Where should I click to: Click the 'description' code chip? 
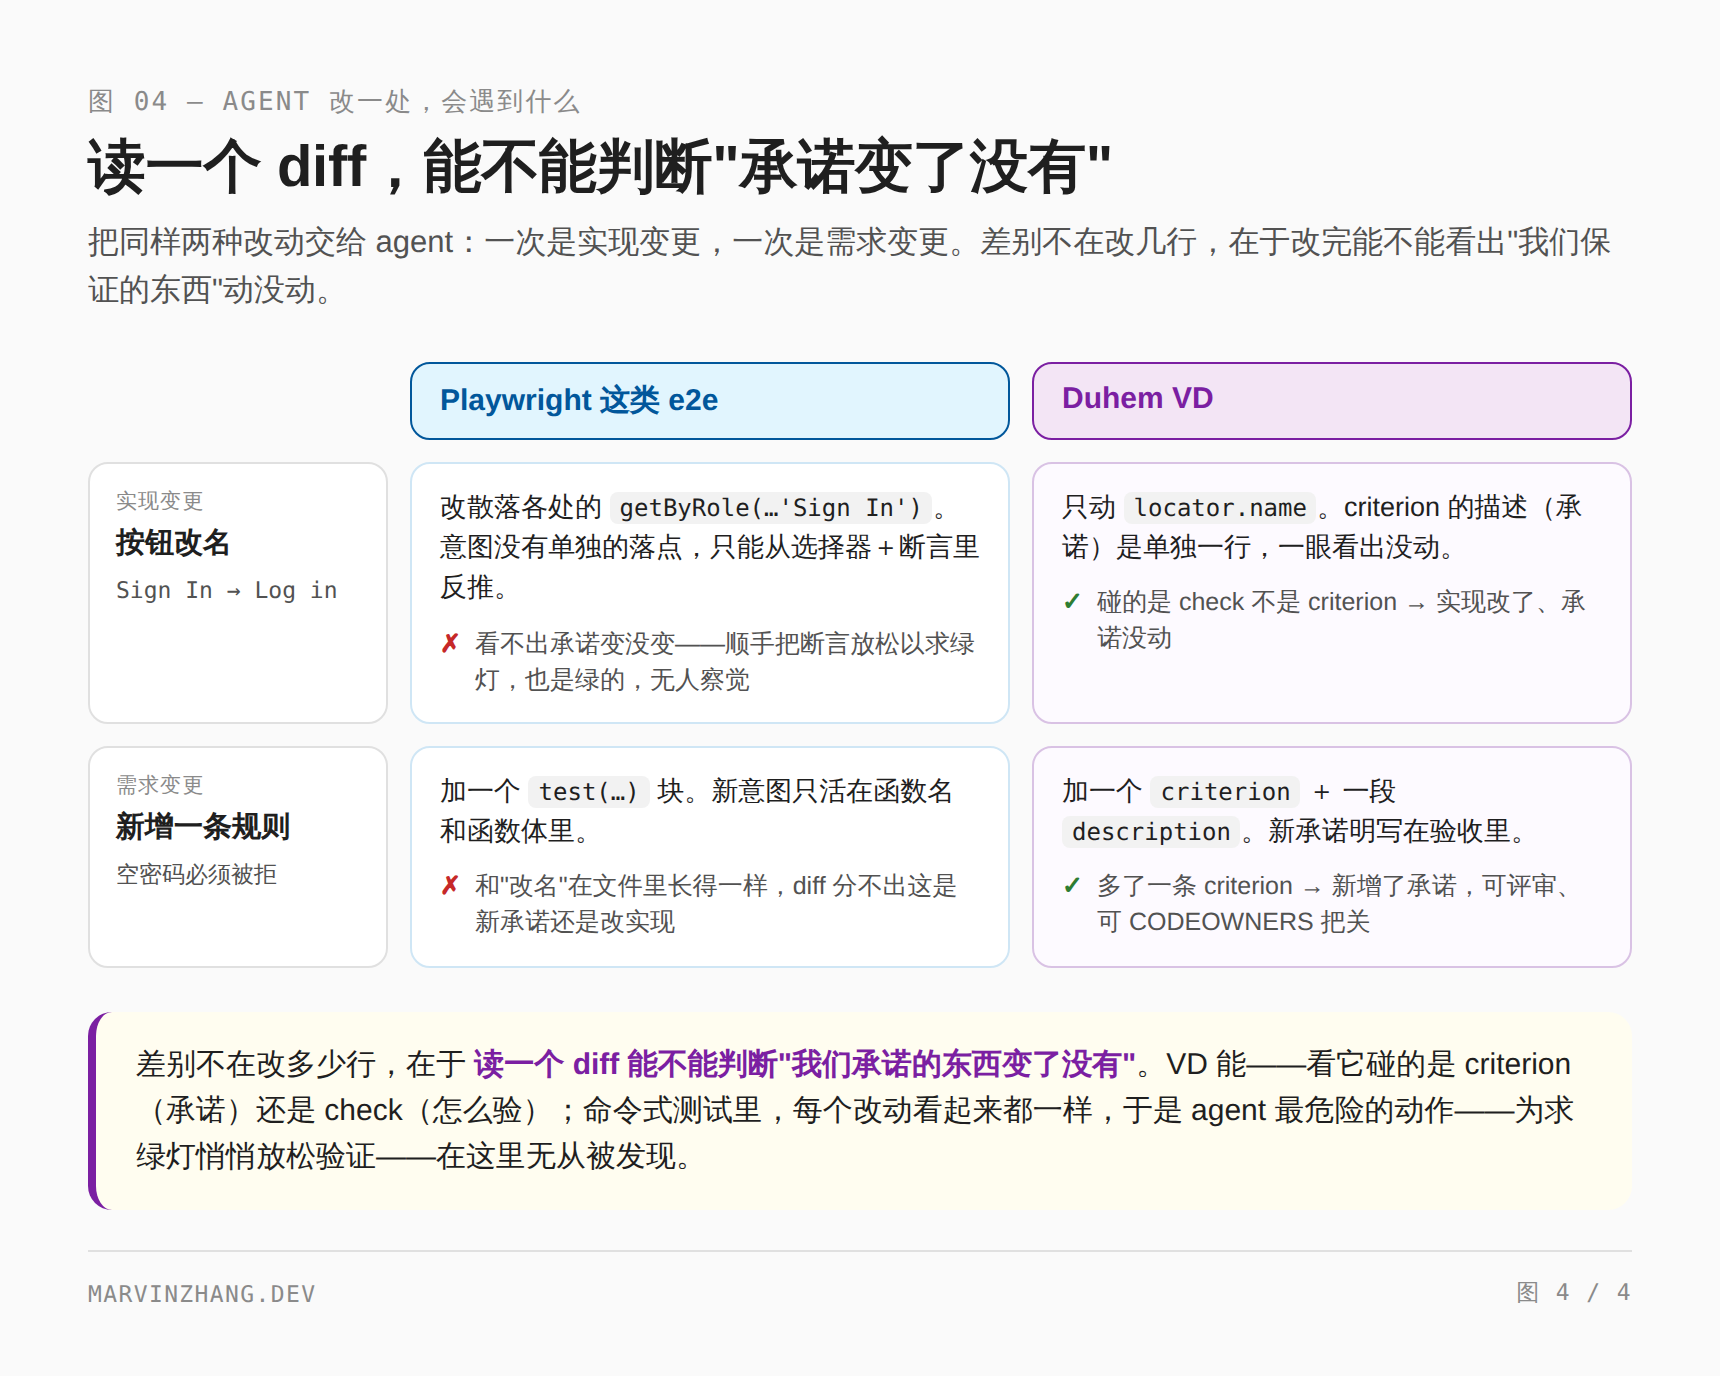coord(1151,832)
